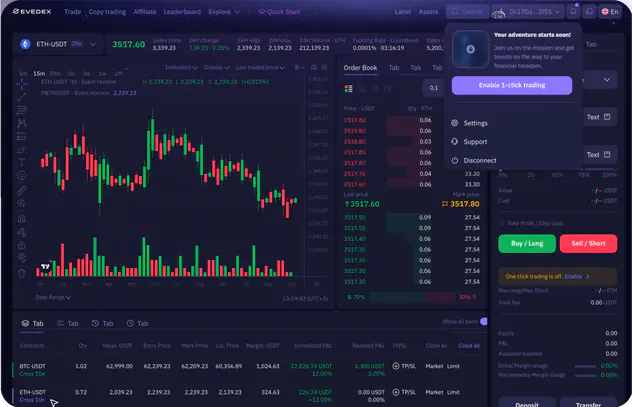Select the 1h timeframe
This screenshot has width=632, height=407.
(71, 73)
